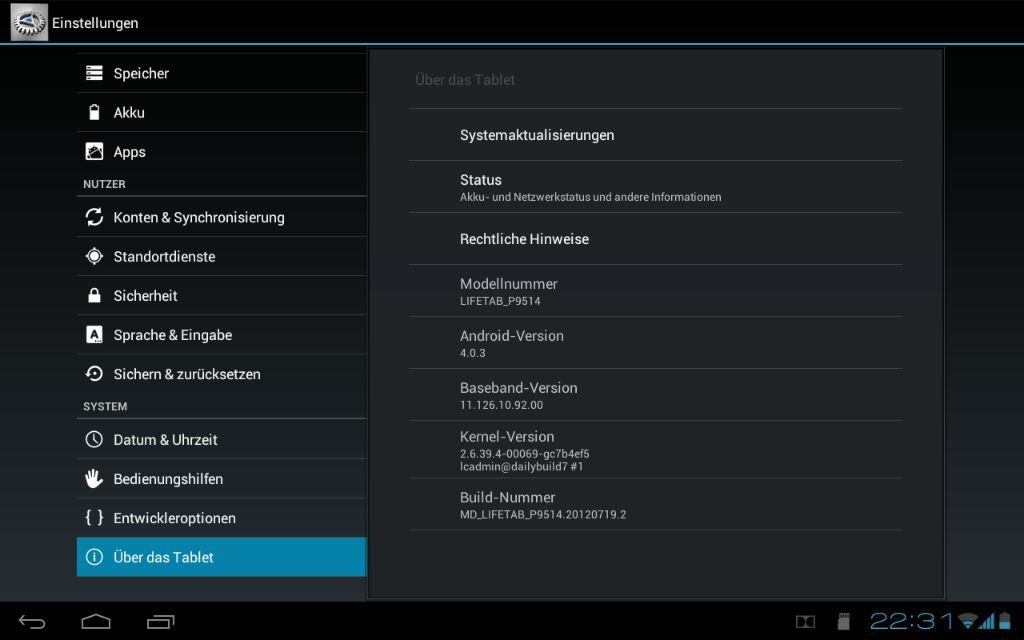The width and height of the screenshot is (1024, 640).
Task: Tap the Kernel-Version row
Action: (656, 449)
